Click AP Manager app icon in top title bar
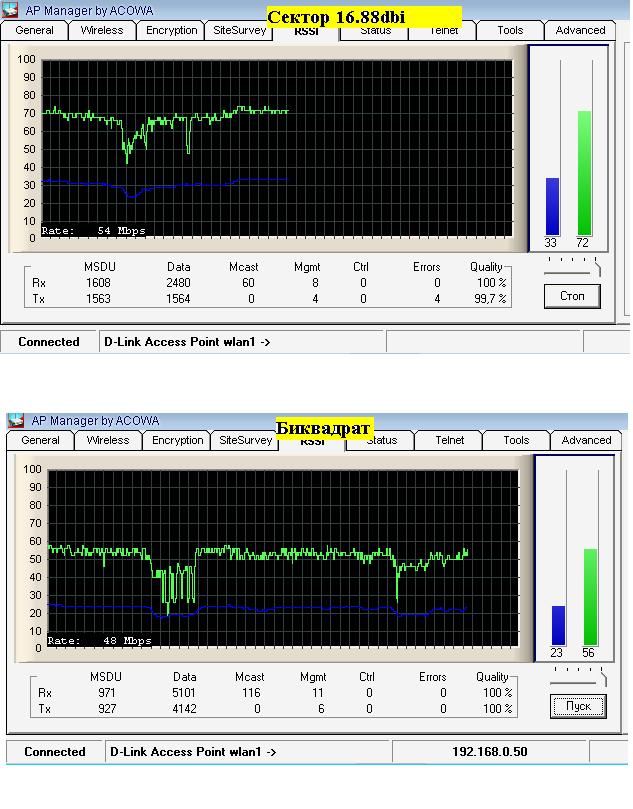This screenshot has height=809, width=633. point(11,10)
